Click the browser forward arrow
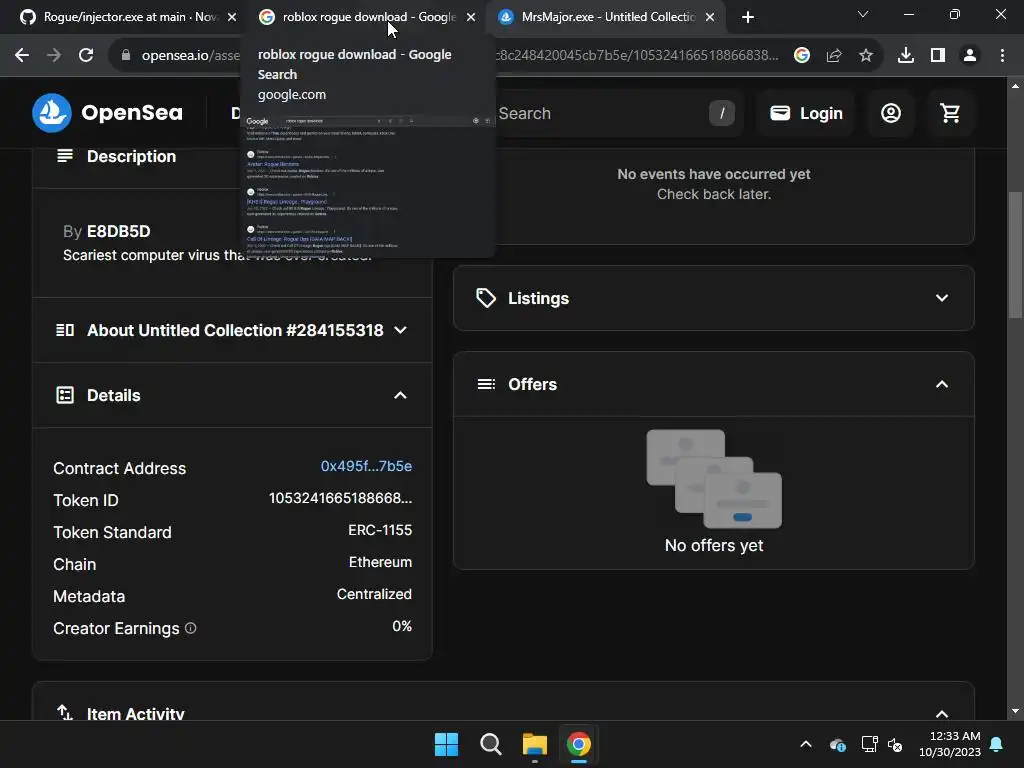The height and width of the screenshot is (768, 1024). [54, 56]
